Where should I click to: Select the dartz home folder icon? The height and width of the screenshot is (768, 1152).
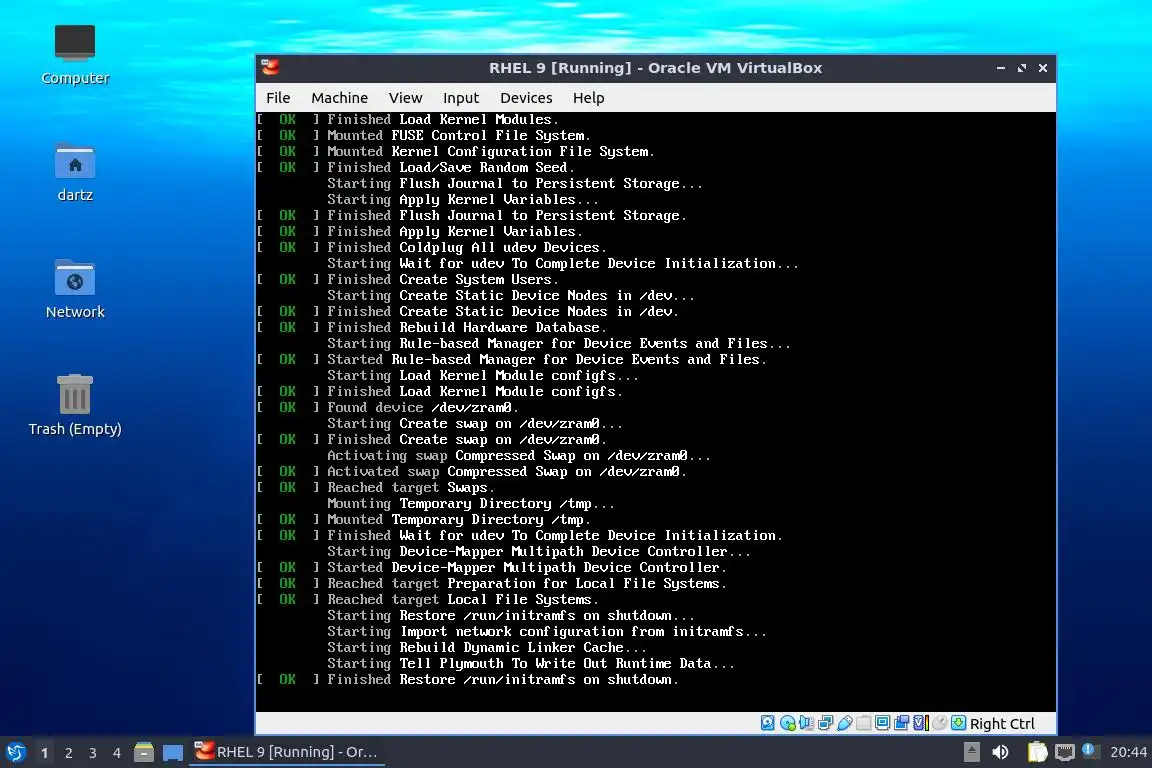pos(75,173)
